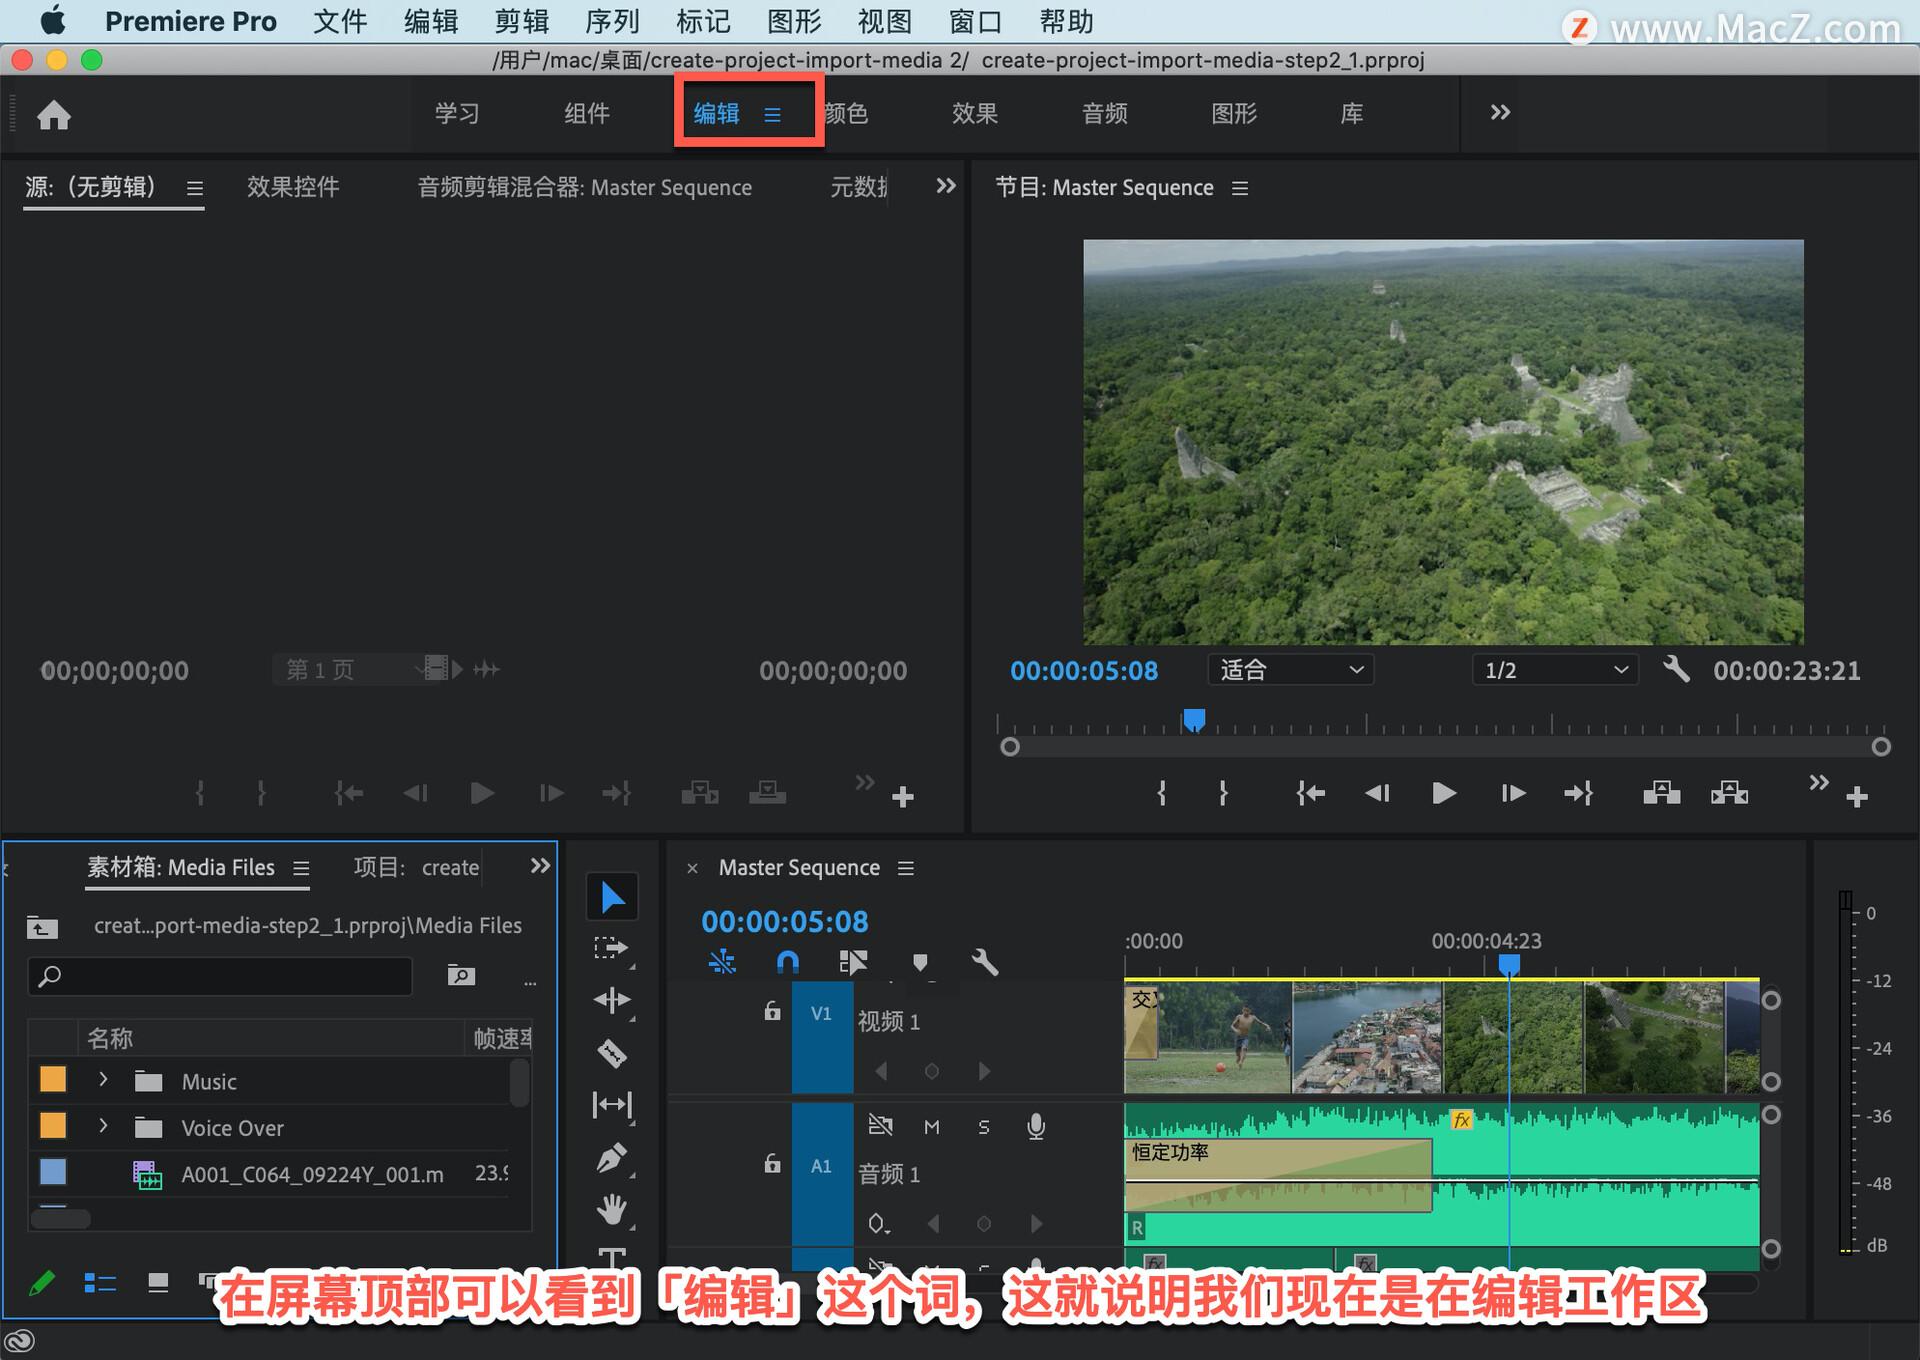The width and height of the screenshot is (1920, 1360).
Task: Expand the Music folder
Action: (x=103, y=1080)
